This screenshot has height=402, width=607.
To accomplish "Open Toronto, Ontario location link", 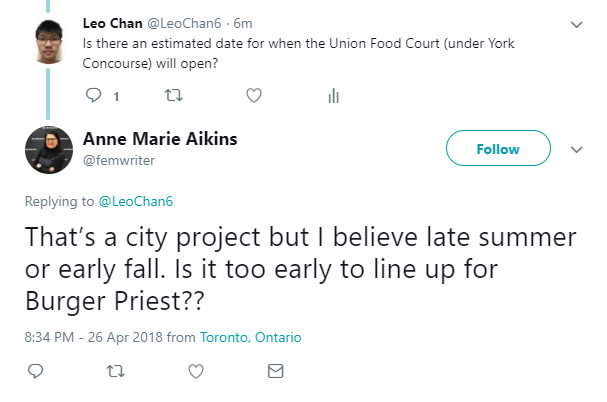I will pyautogui.click(x=250, y=337).
